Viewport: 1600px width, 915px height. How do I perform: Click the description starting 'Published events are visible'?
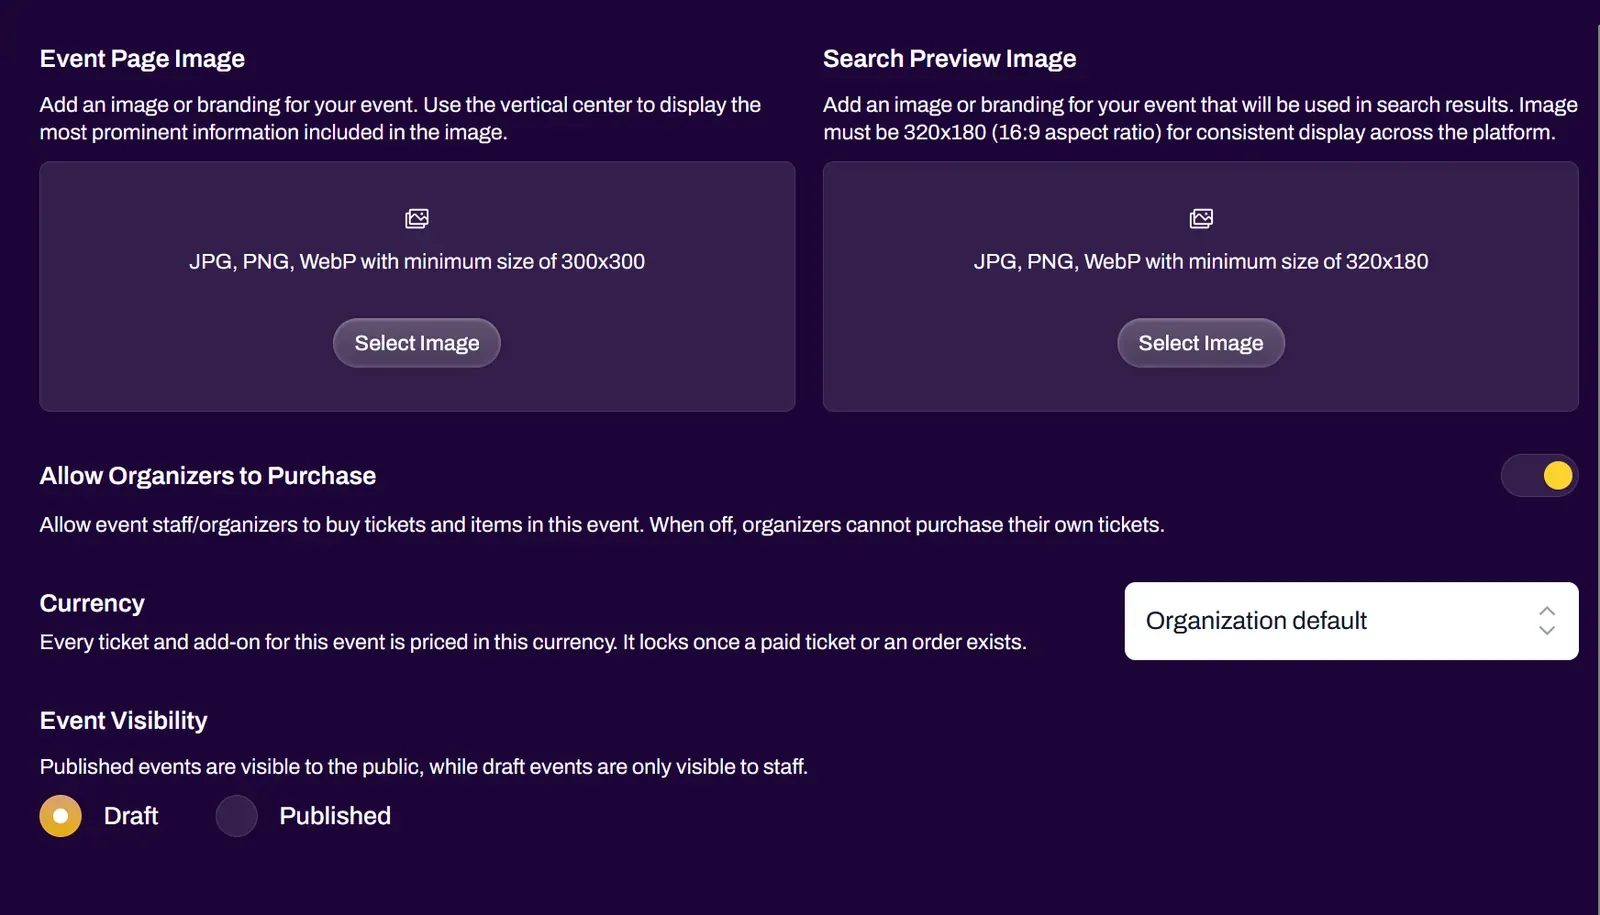[x=424, y=767]
